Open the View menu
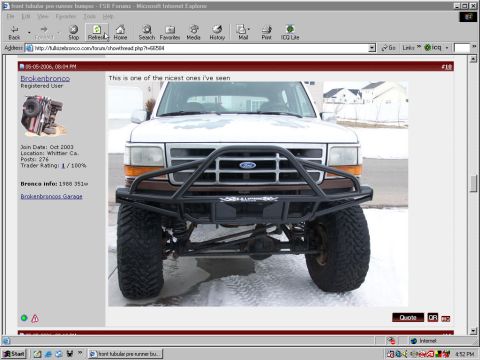480x360 pixels. pos(43,16)
